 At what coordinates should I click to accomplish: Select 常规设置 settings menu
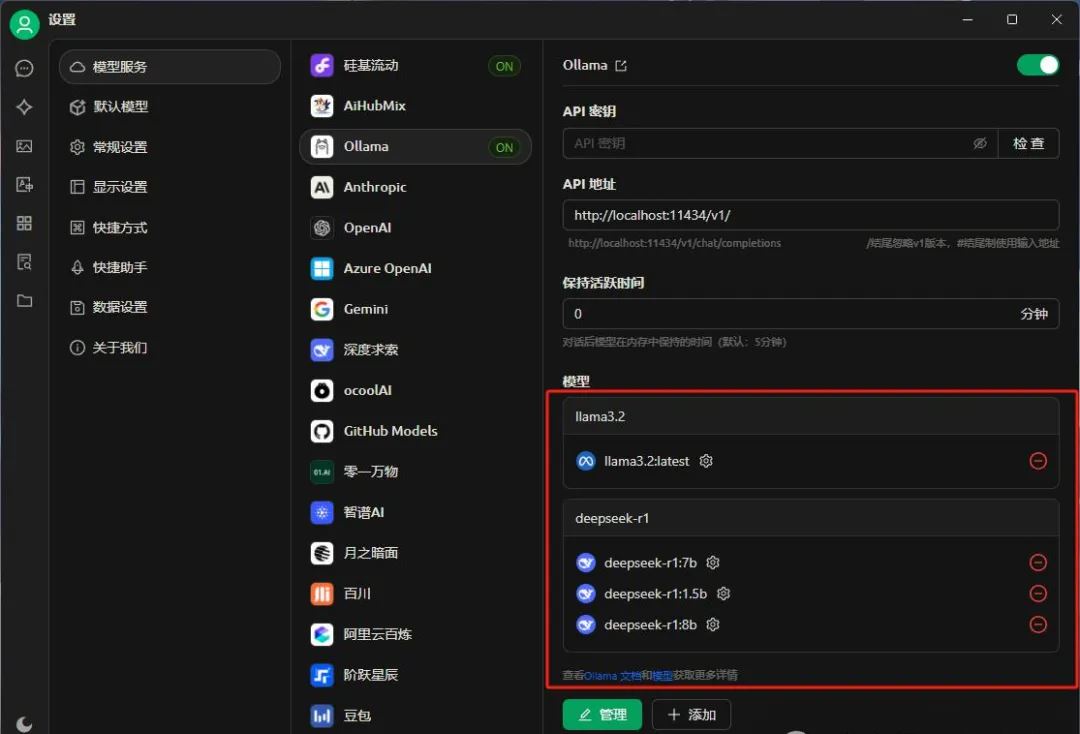(169, 147)
